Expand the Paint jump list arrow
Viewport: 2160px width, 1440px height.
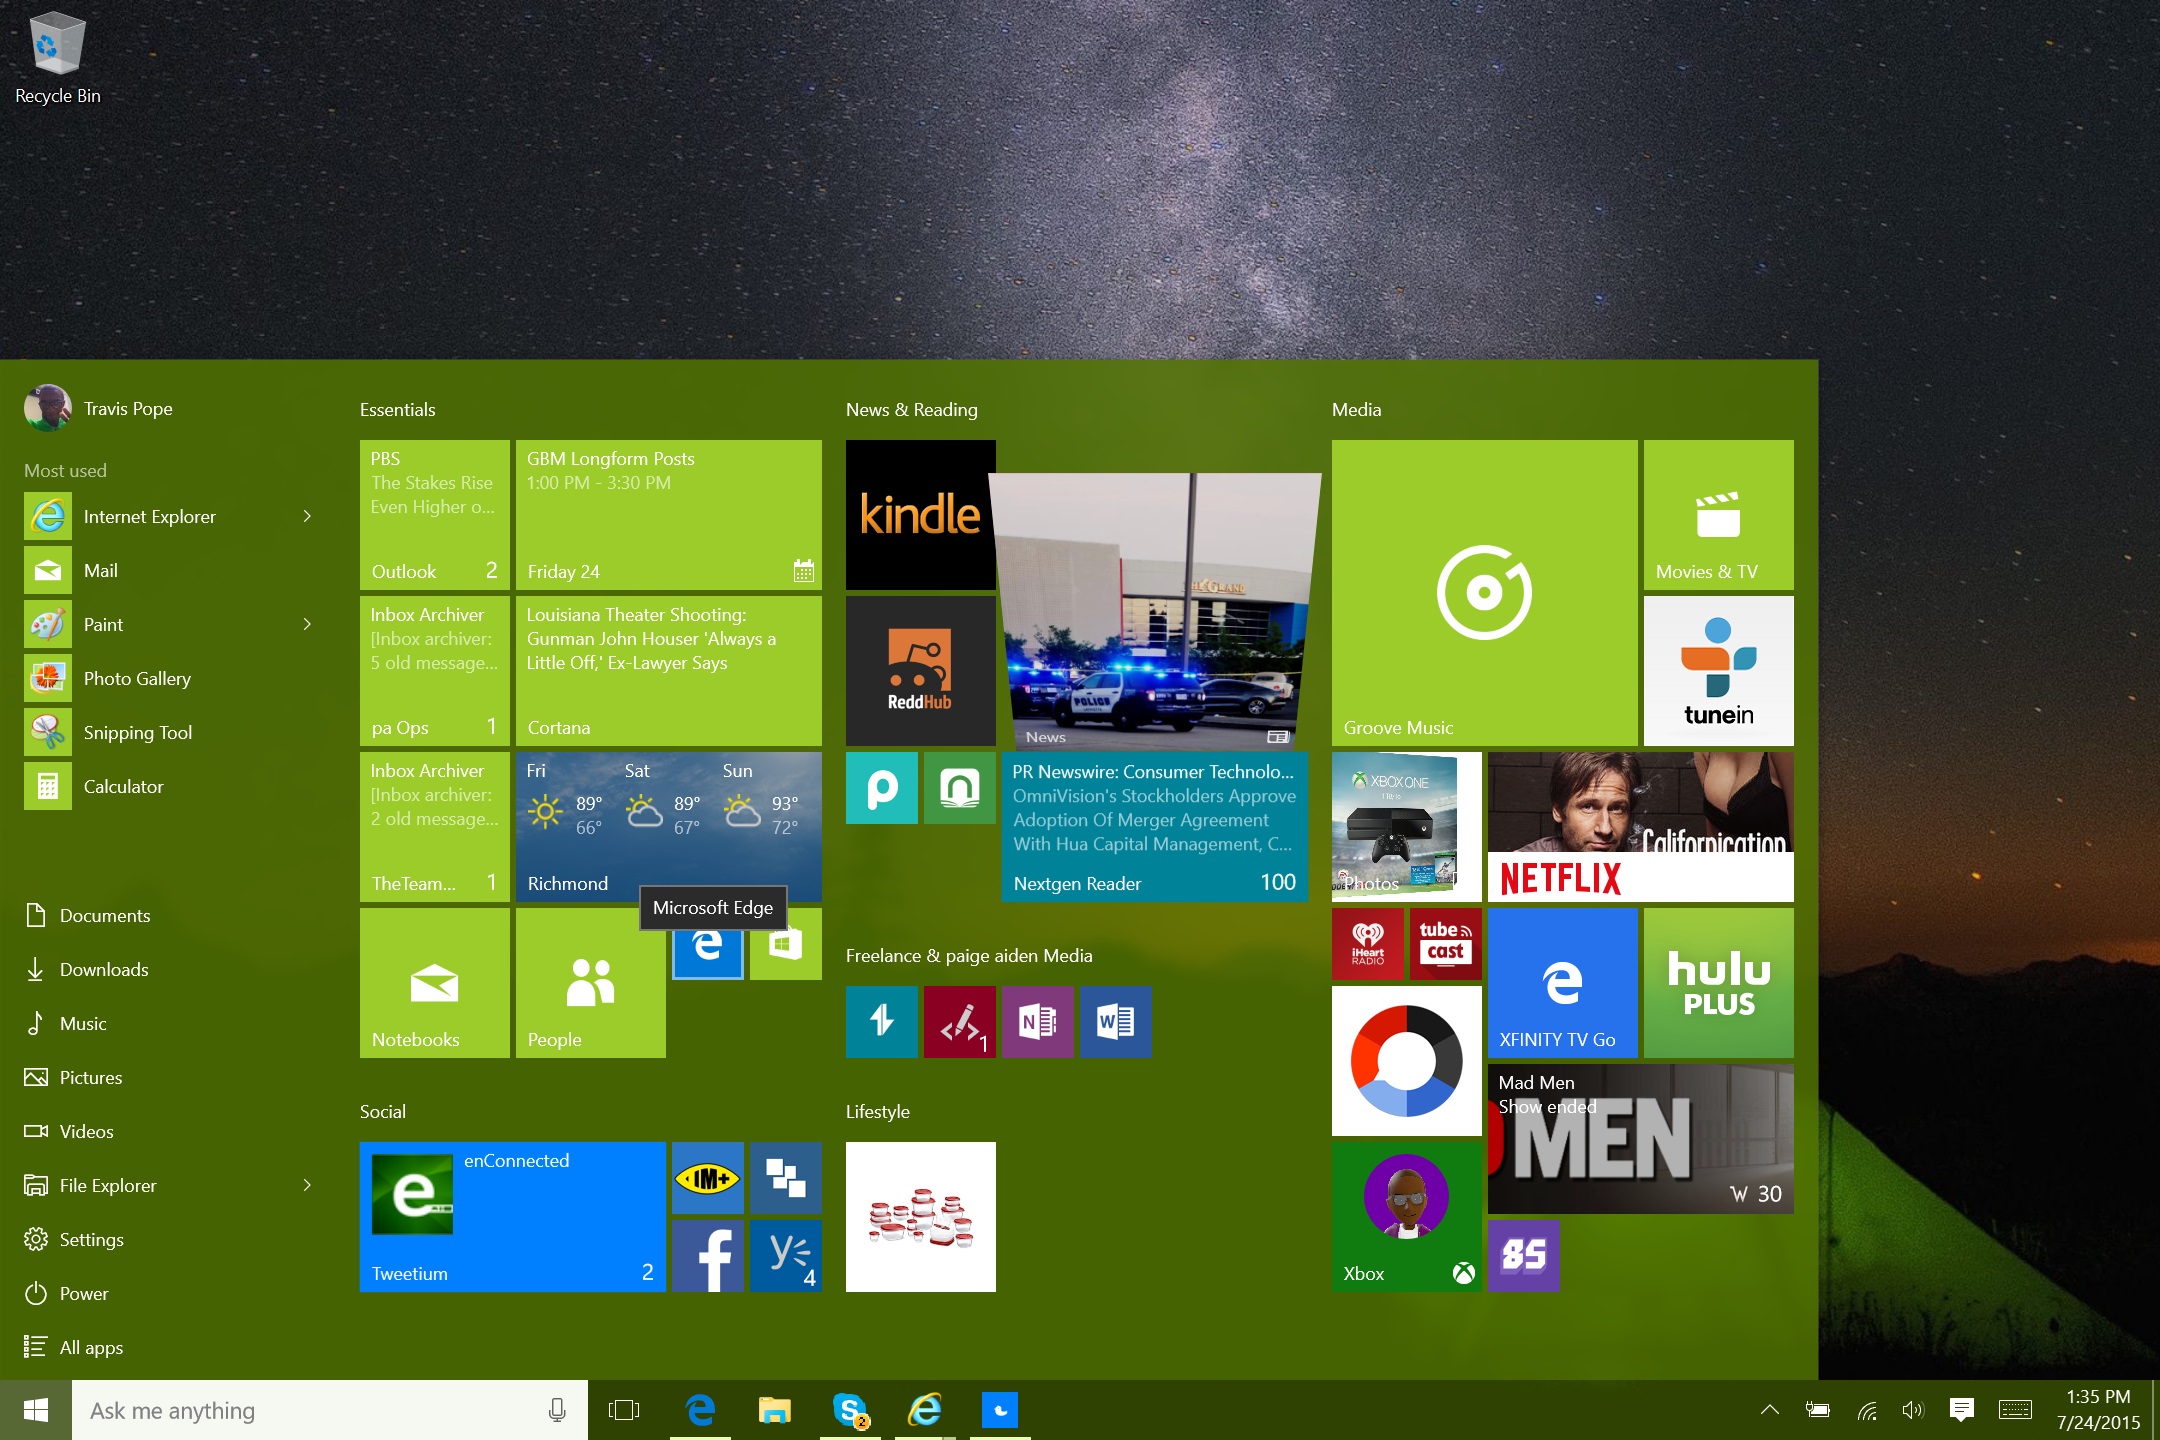[x=307, y=624]
